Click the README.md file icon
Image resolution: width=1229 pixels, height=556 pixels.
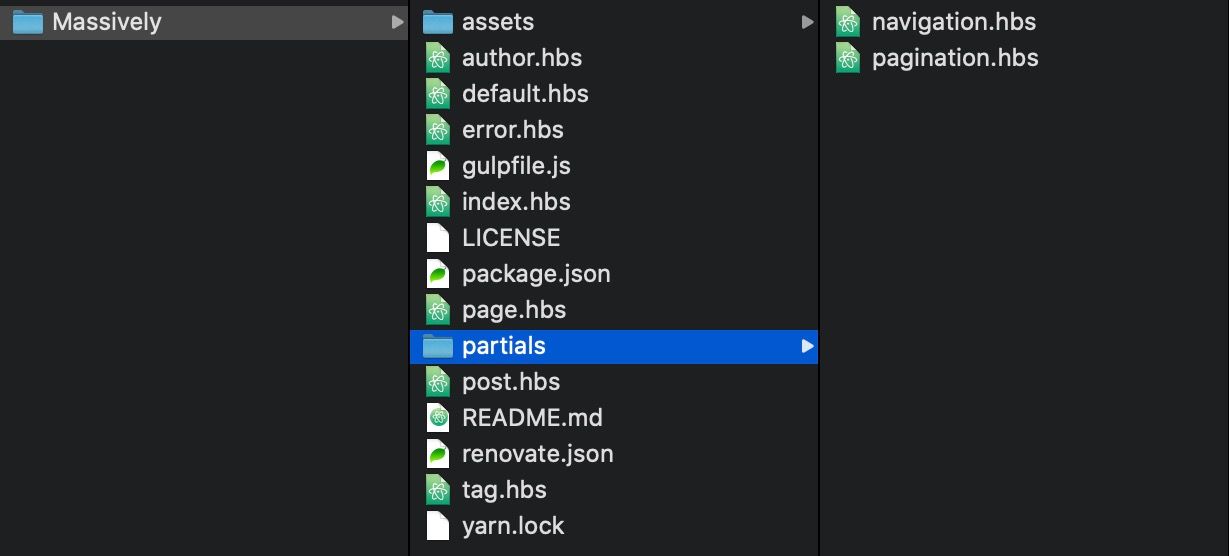tap(437, 418)
